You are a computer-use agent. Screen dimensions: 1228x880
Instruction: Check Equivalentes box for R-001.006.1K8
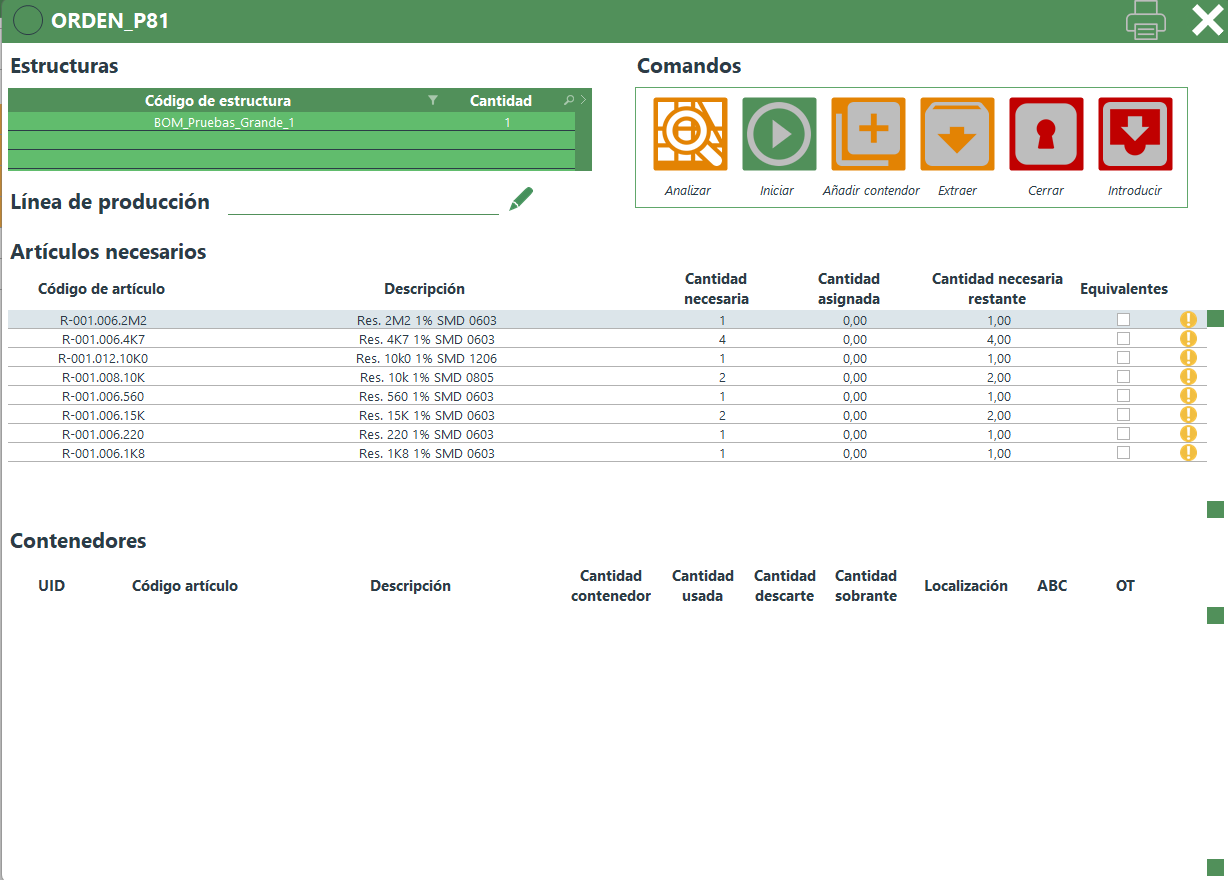point(1123,453)
